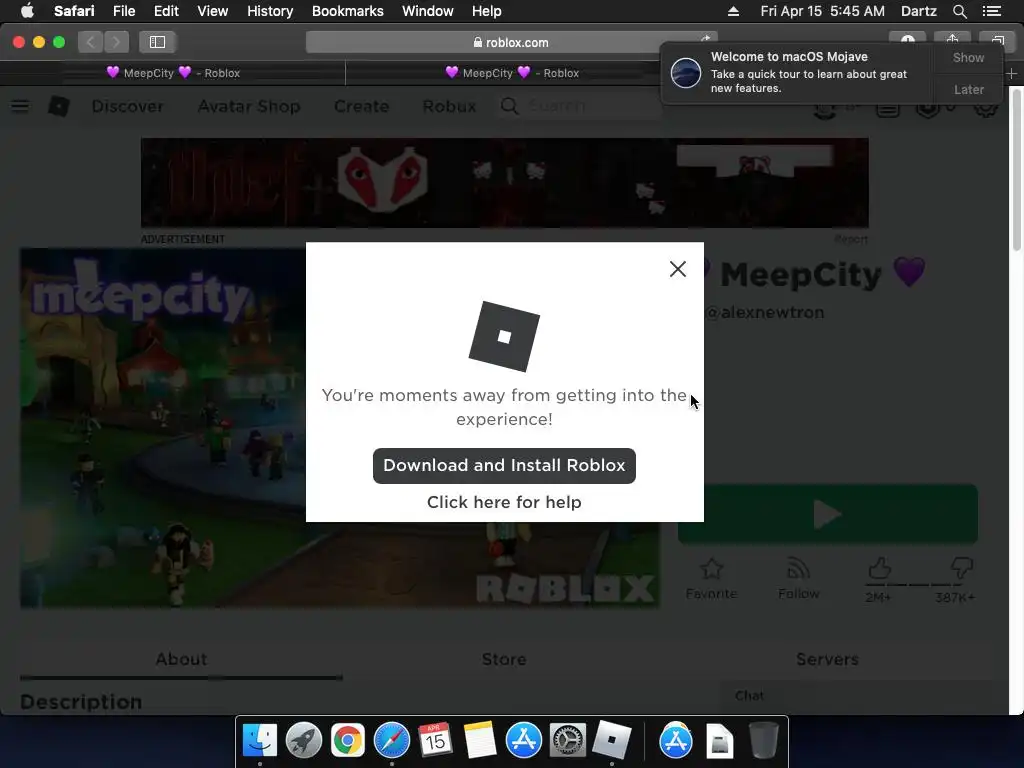The image size is (1024, 768).
Task: Toggle Favorite star for MeepCity
Action: [711, 578]
